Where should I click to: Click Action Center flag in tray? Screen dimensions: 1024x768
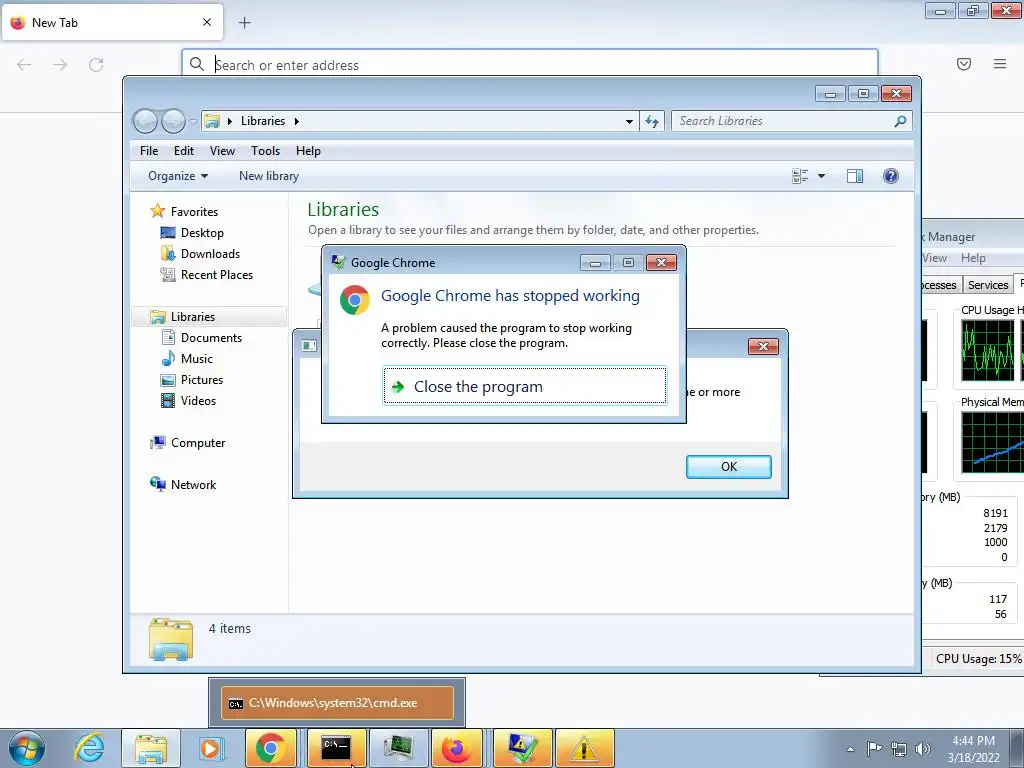pyautogui.click(x=874, y=749)
